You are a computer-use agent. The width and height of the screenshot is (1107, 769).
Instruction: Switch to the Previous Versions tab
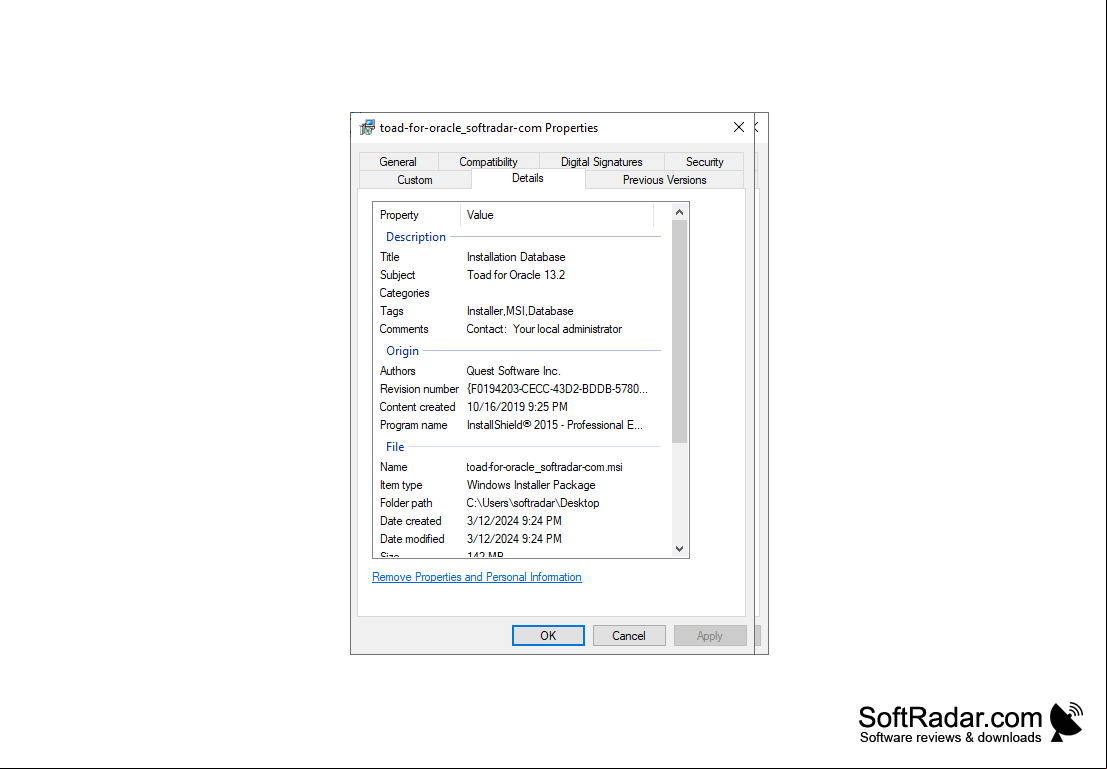coord(664,180)
